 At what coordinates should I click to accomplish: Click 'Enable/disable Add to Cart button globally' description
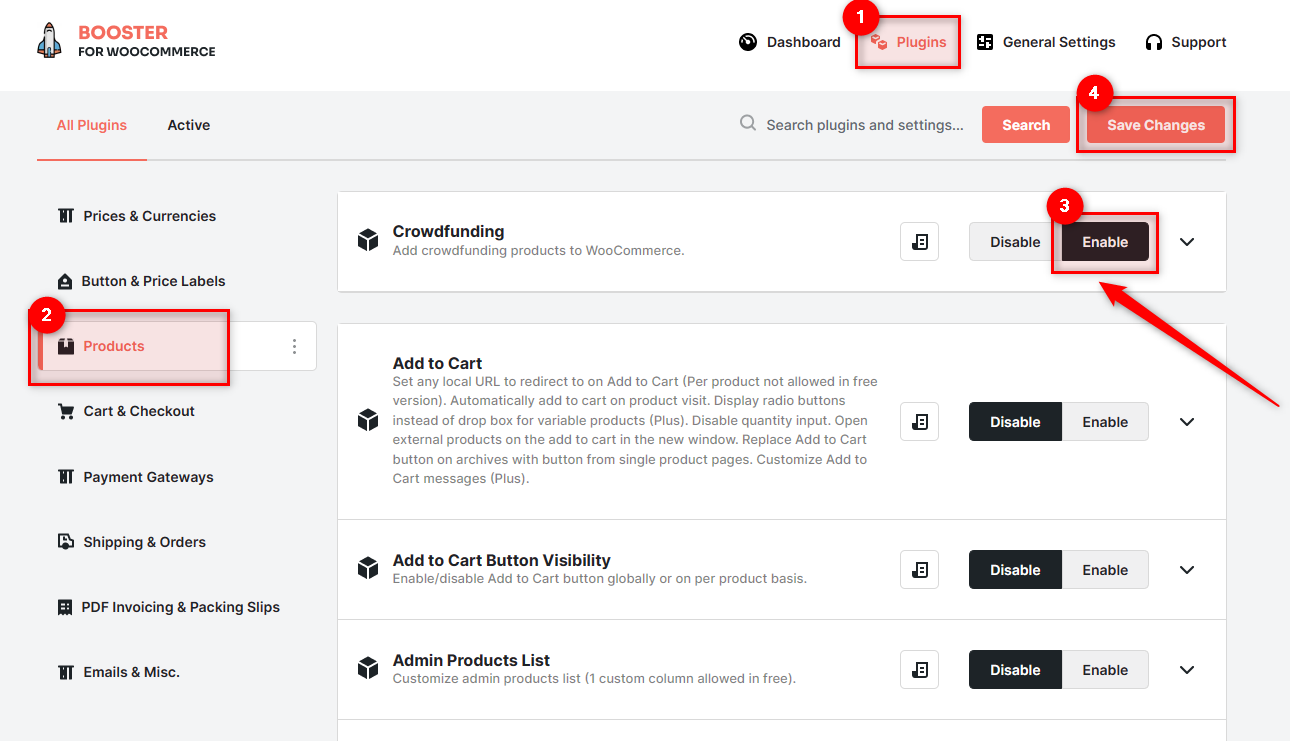(x=599, y=578)
